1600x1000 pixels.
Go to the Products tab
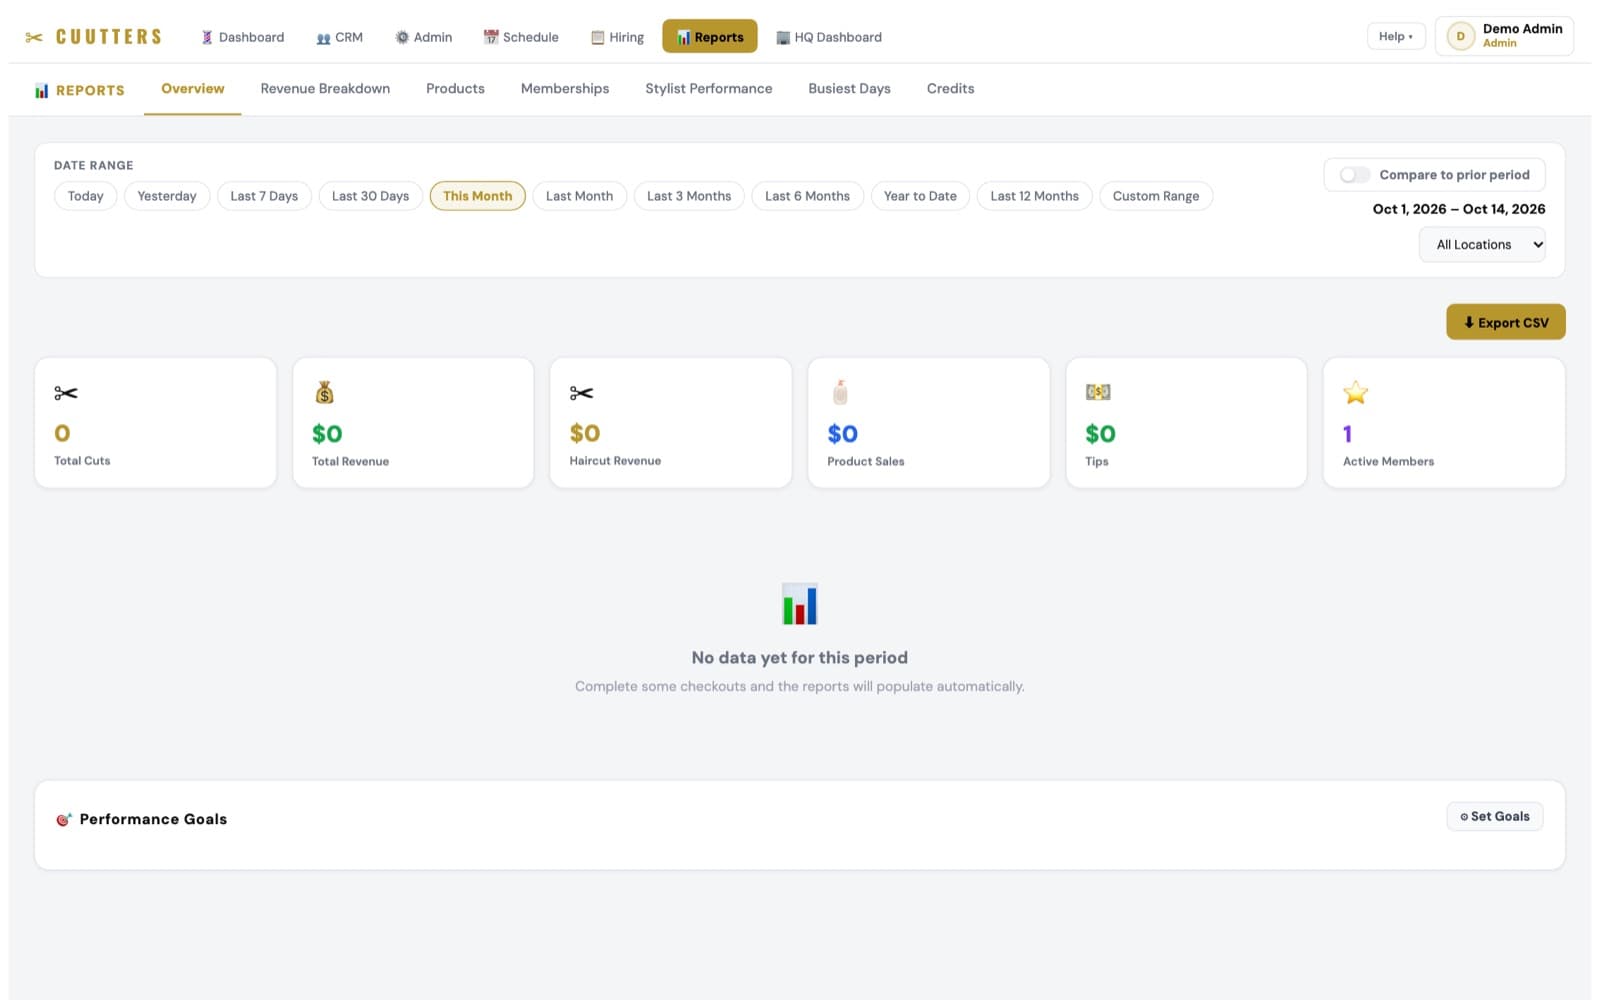pos(455,89)
